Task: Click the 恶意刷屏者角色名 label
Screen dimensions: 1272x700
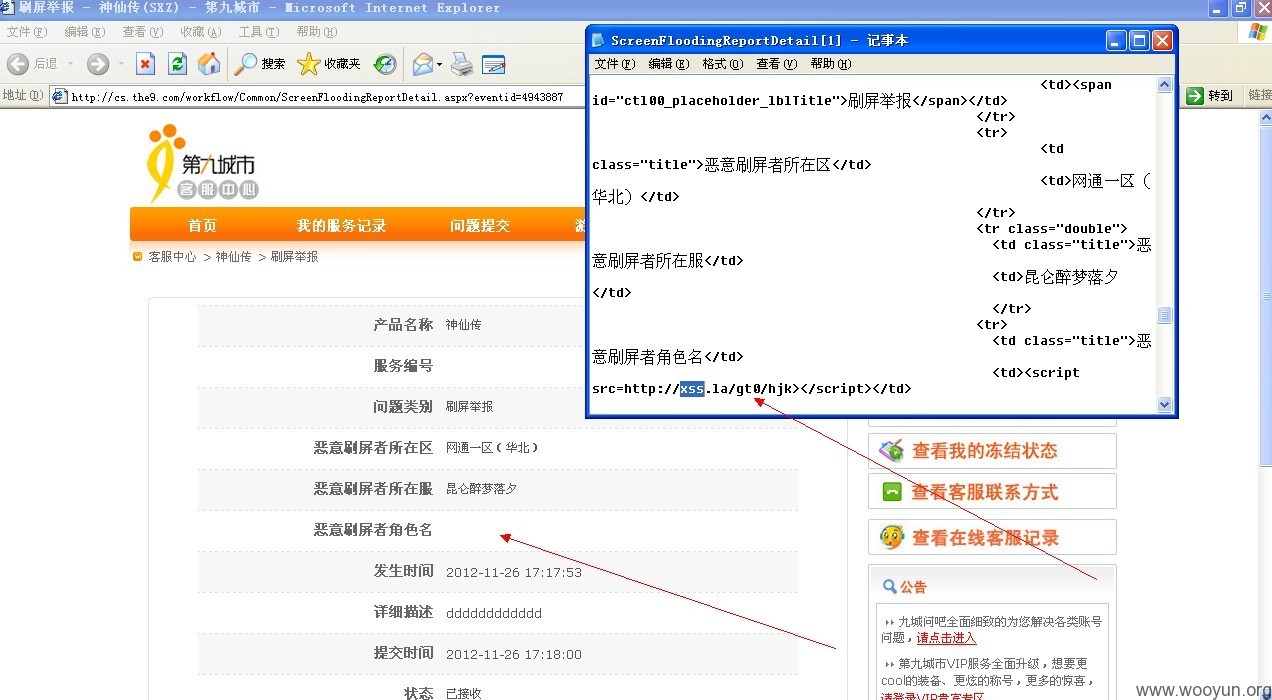Action: [x=373, y=530]
